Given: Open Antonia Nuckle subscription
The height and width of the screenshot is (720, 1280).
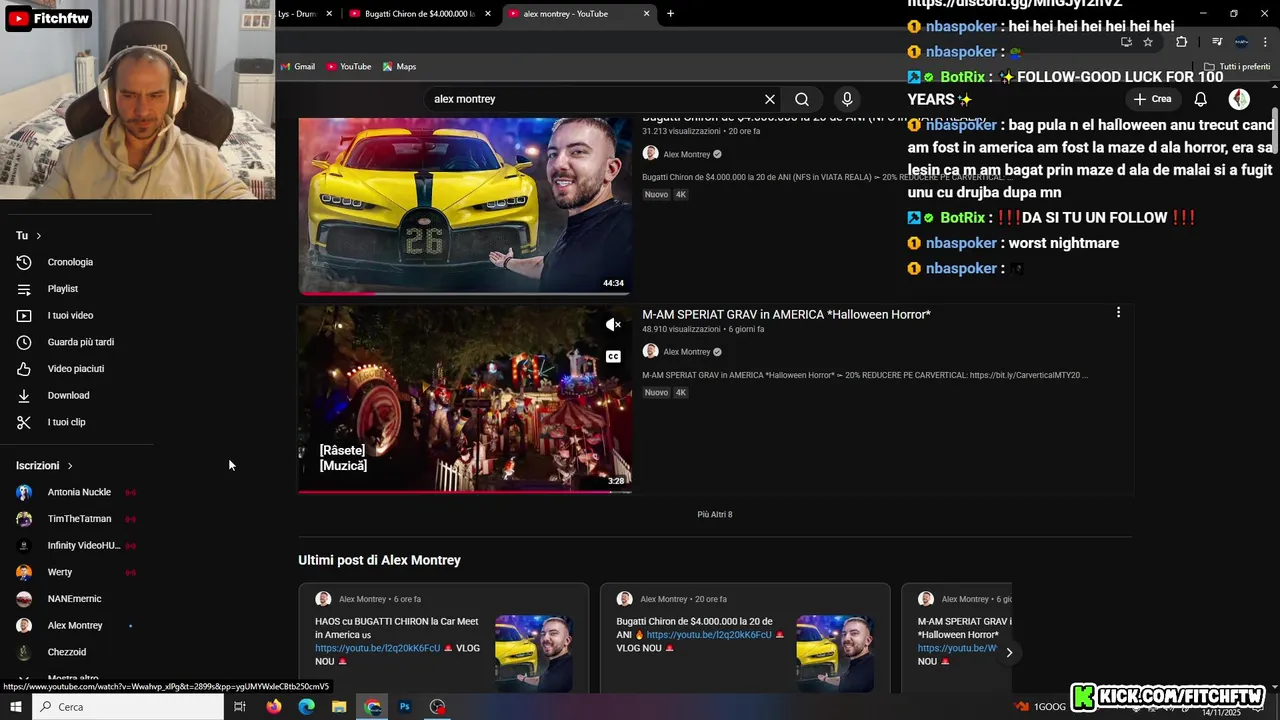Looking at the screenshot, I should click(78, 492).
